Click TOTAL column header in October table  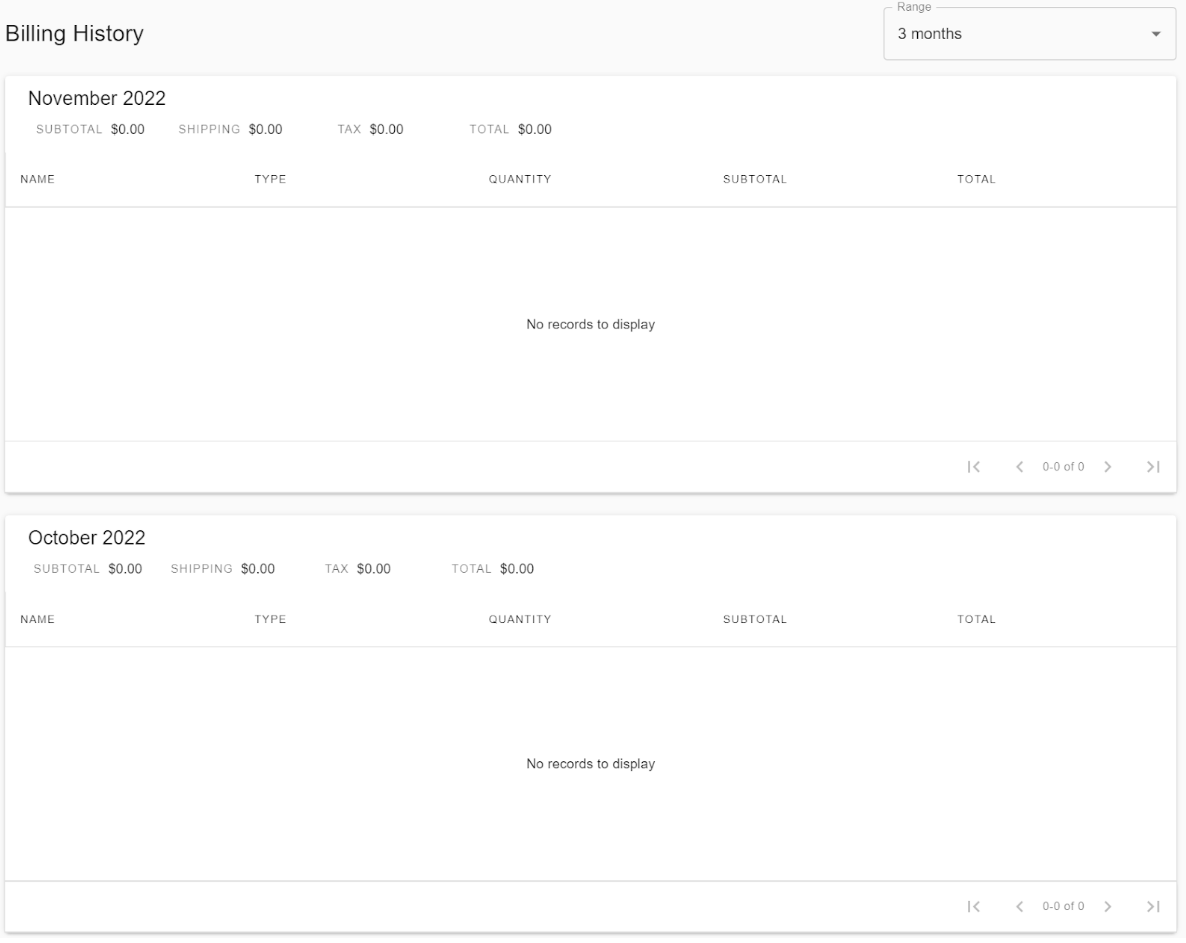(x=976, y=620)
